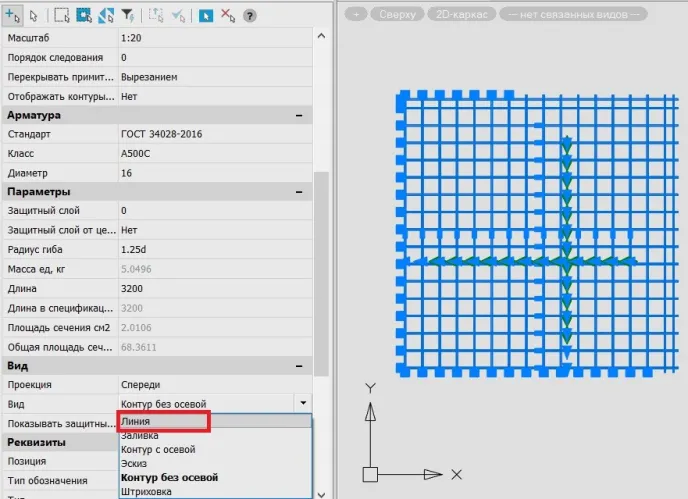Click the quick filter funnel icon
The image size is (688, 499).
click(127, 15)
